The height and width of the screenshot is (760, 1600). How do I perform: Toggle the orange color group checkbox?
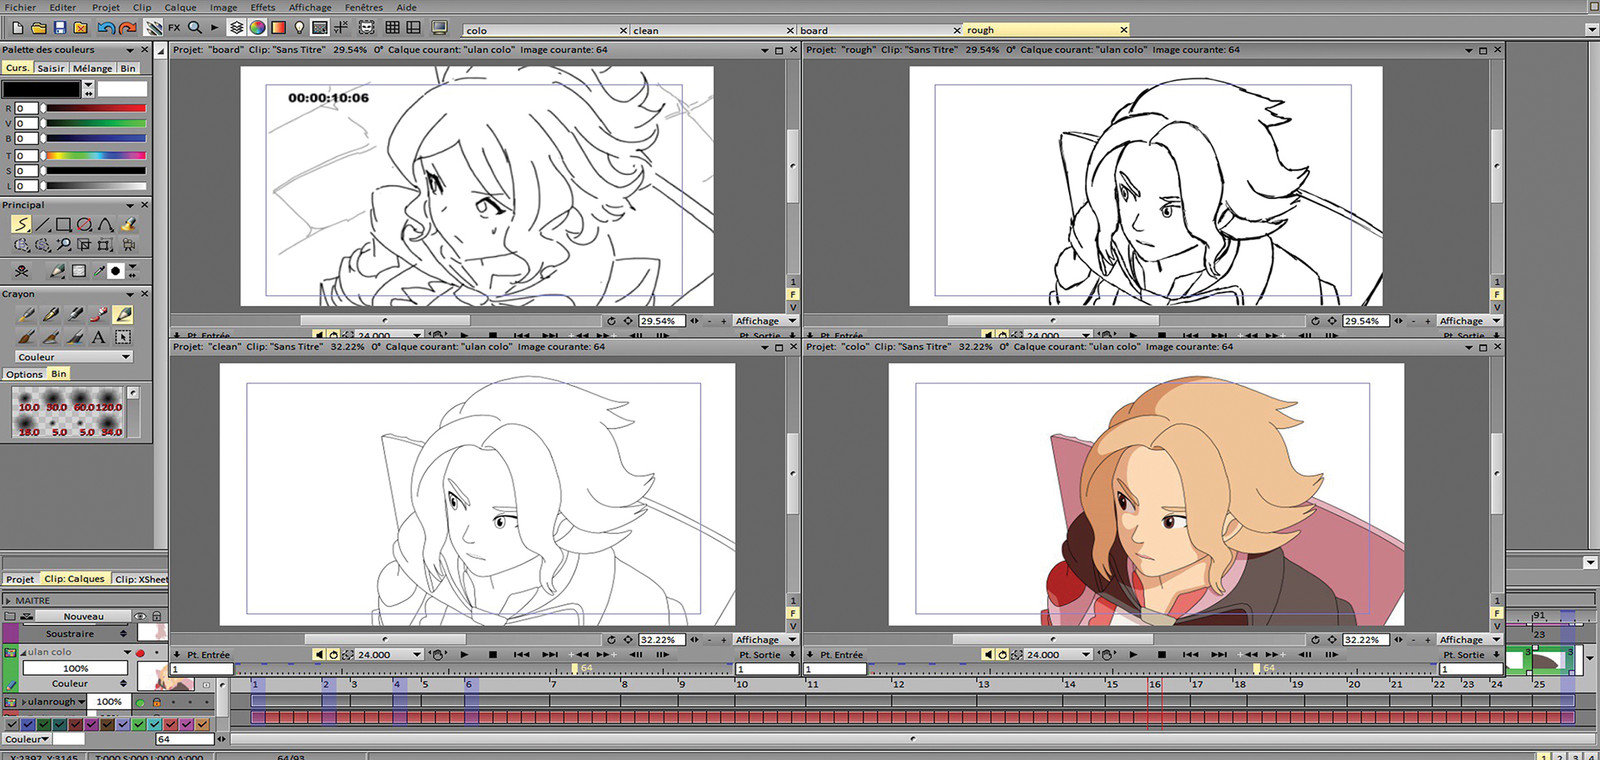[202, 724]
